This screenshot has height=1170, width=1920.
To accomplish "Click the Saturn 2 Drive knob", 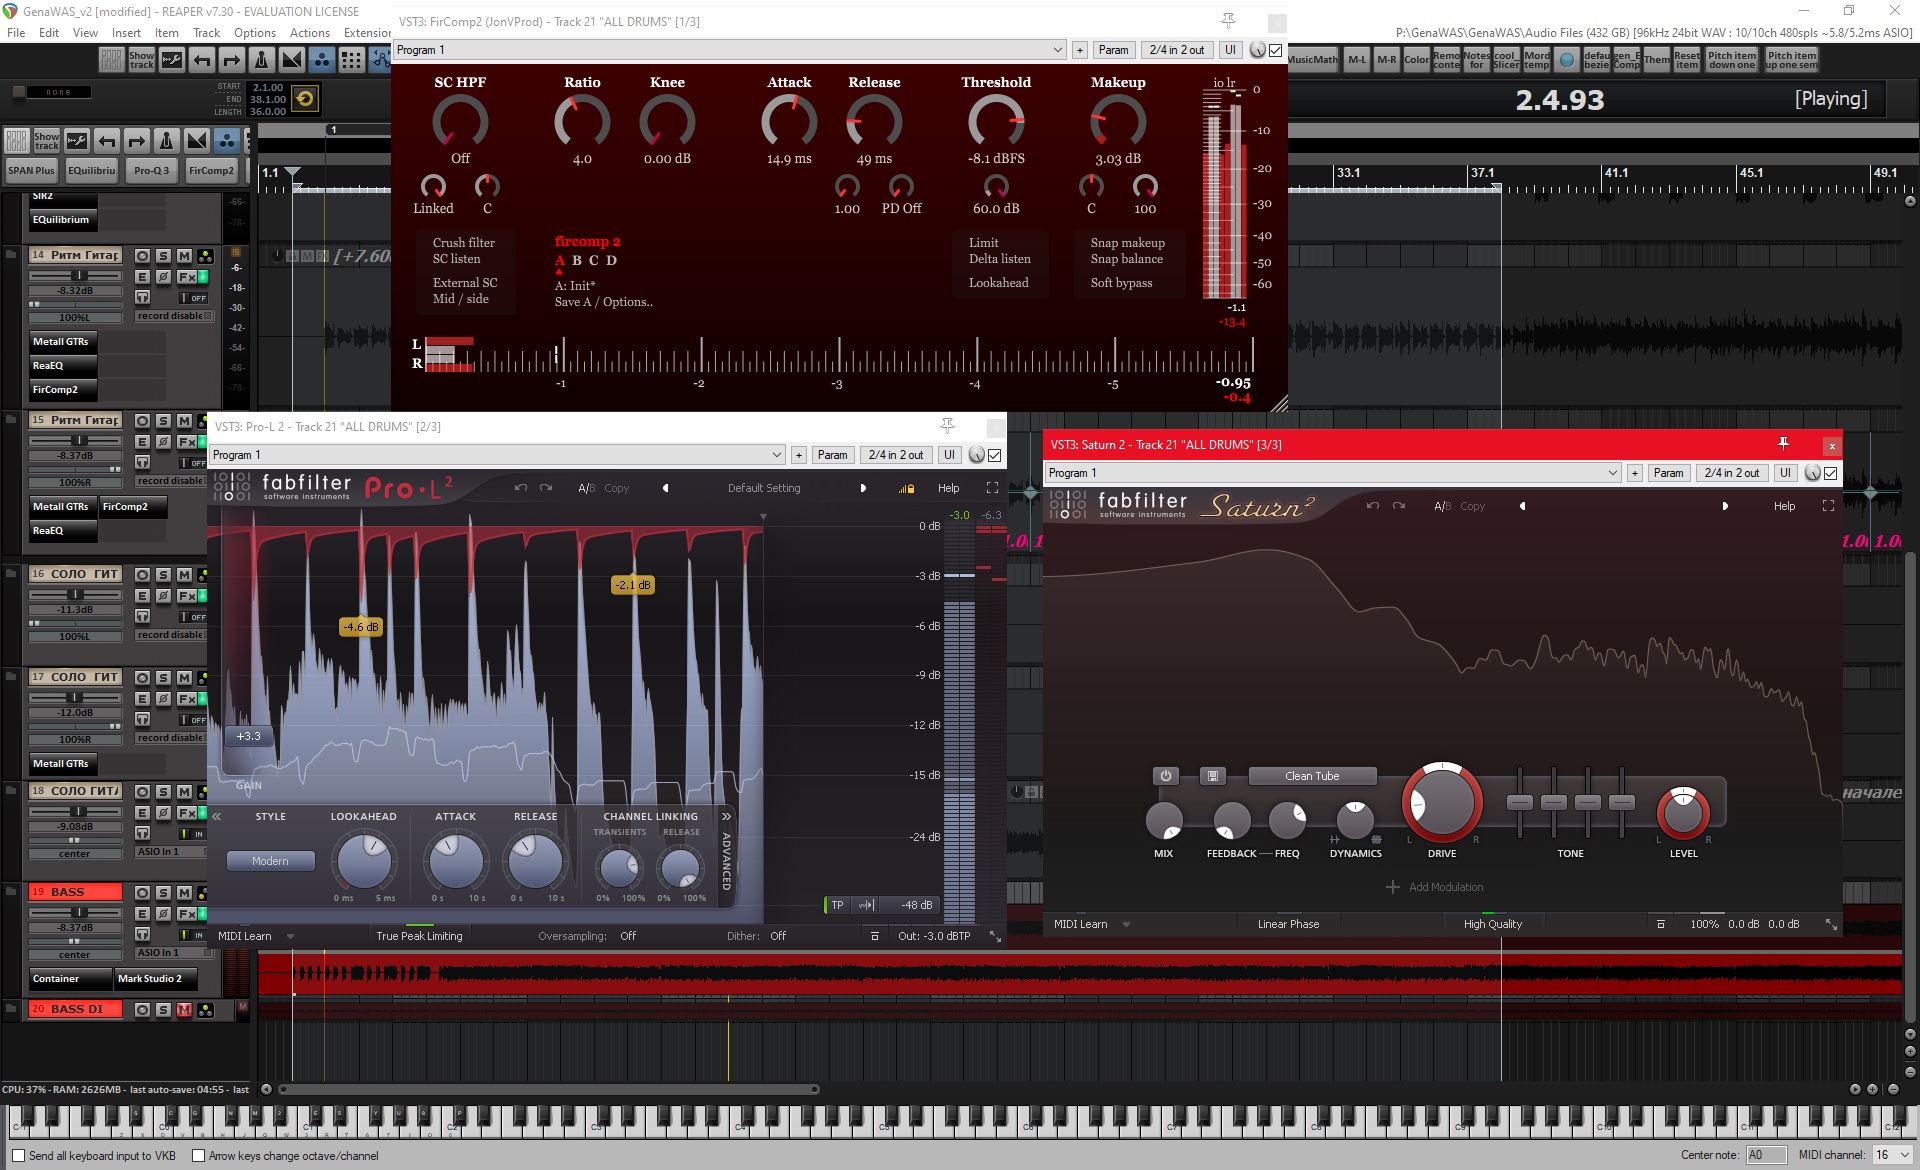I will tap(1442, 802).
